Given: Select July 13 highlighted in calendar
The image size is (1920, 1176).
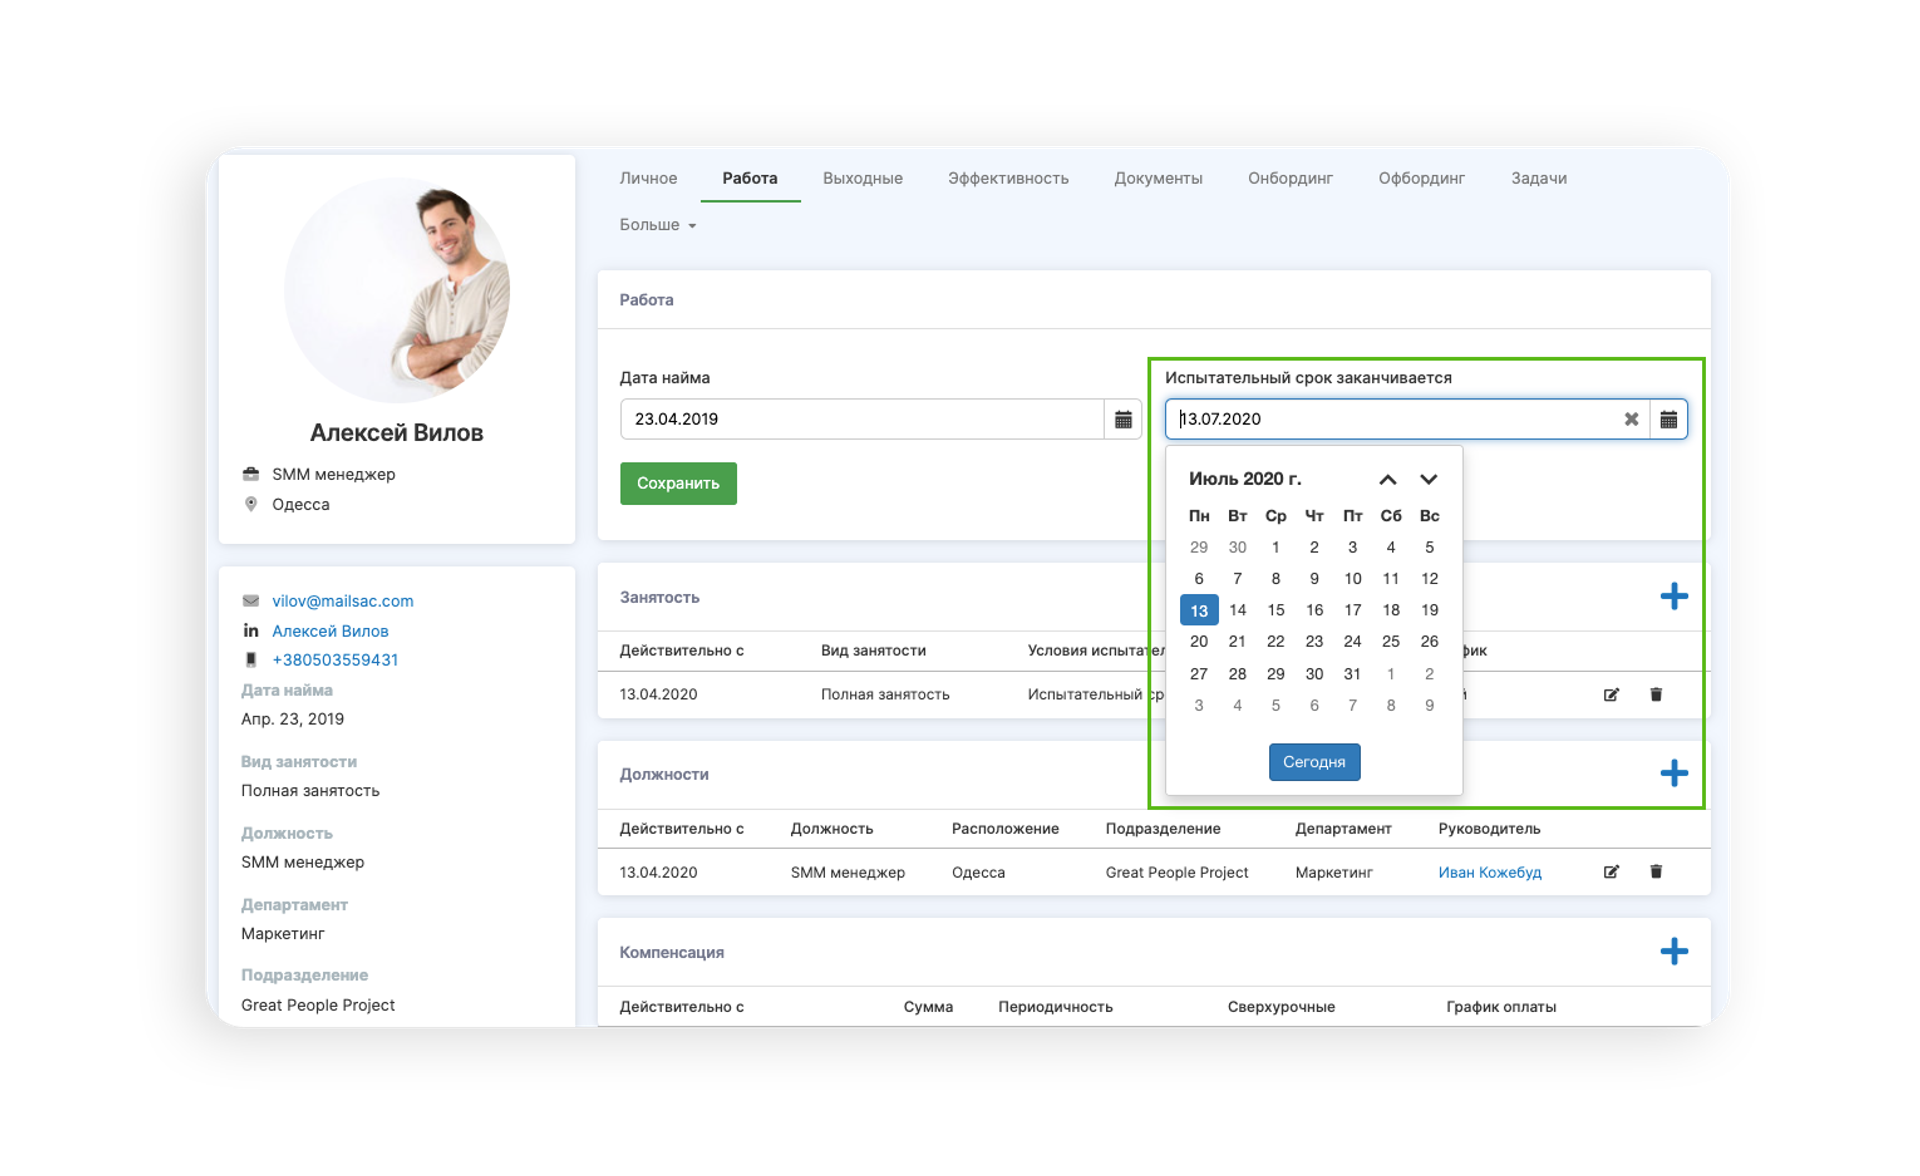Looking at the screenshot, I should point(1198,610).
